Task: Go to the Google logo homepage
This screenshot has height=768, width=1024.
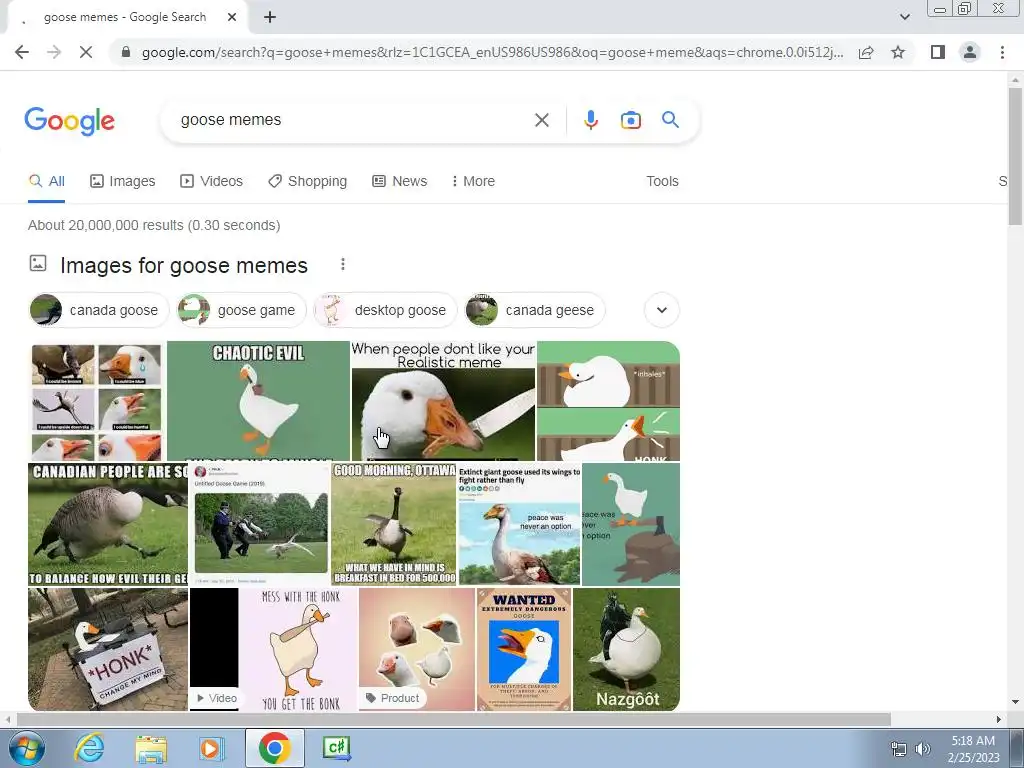Action: click(x=69, y=121)
